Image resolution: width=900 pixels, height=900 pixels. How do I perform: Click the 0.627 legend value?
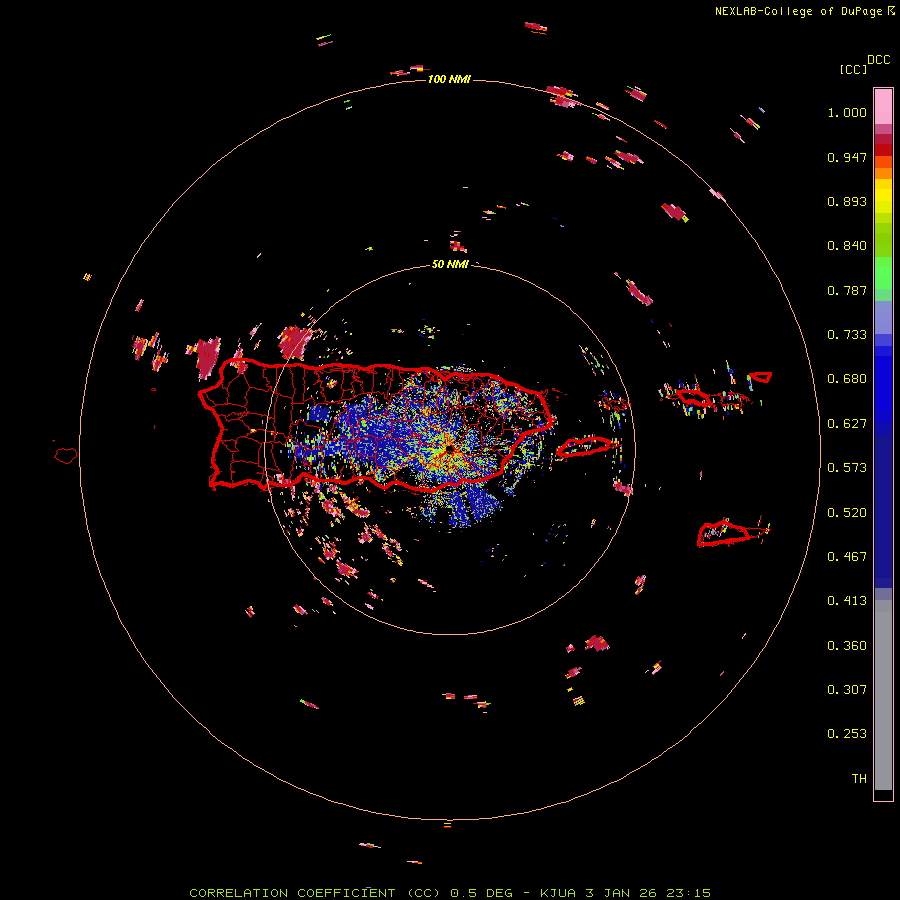[x=847, y=424]
